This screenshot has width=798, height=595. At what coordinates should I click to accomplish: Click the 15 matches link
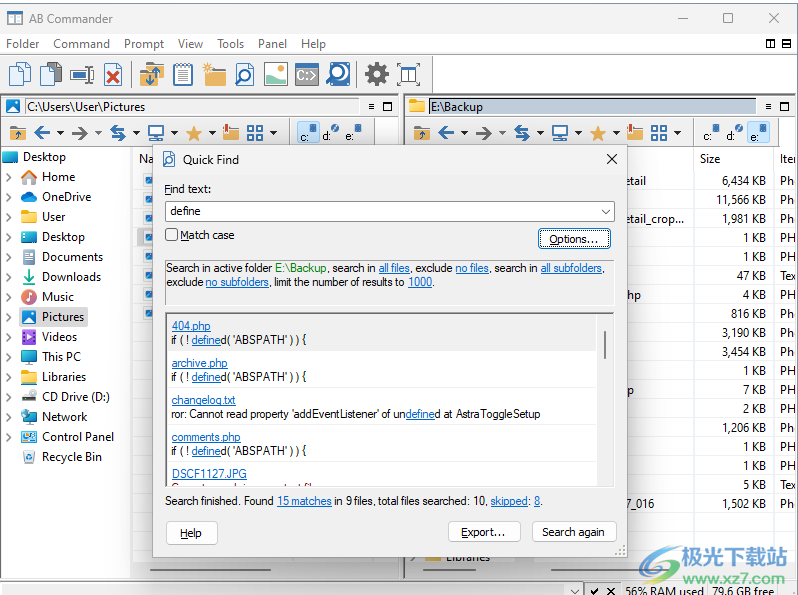click(x=304, y=501)
